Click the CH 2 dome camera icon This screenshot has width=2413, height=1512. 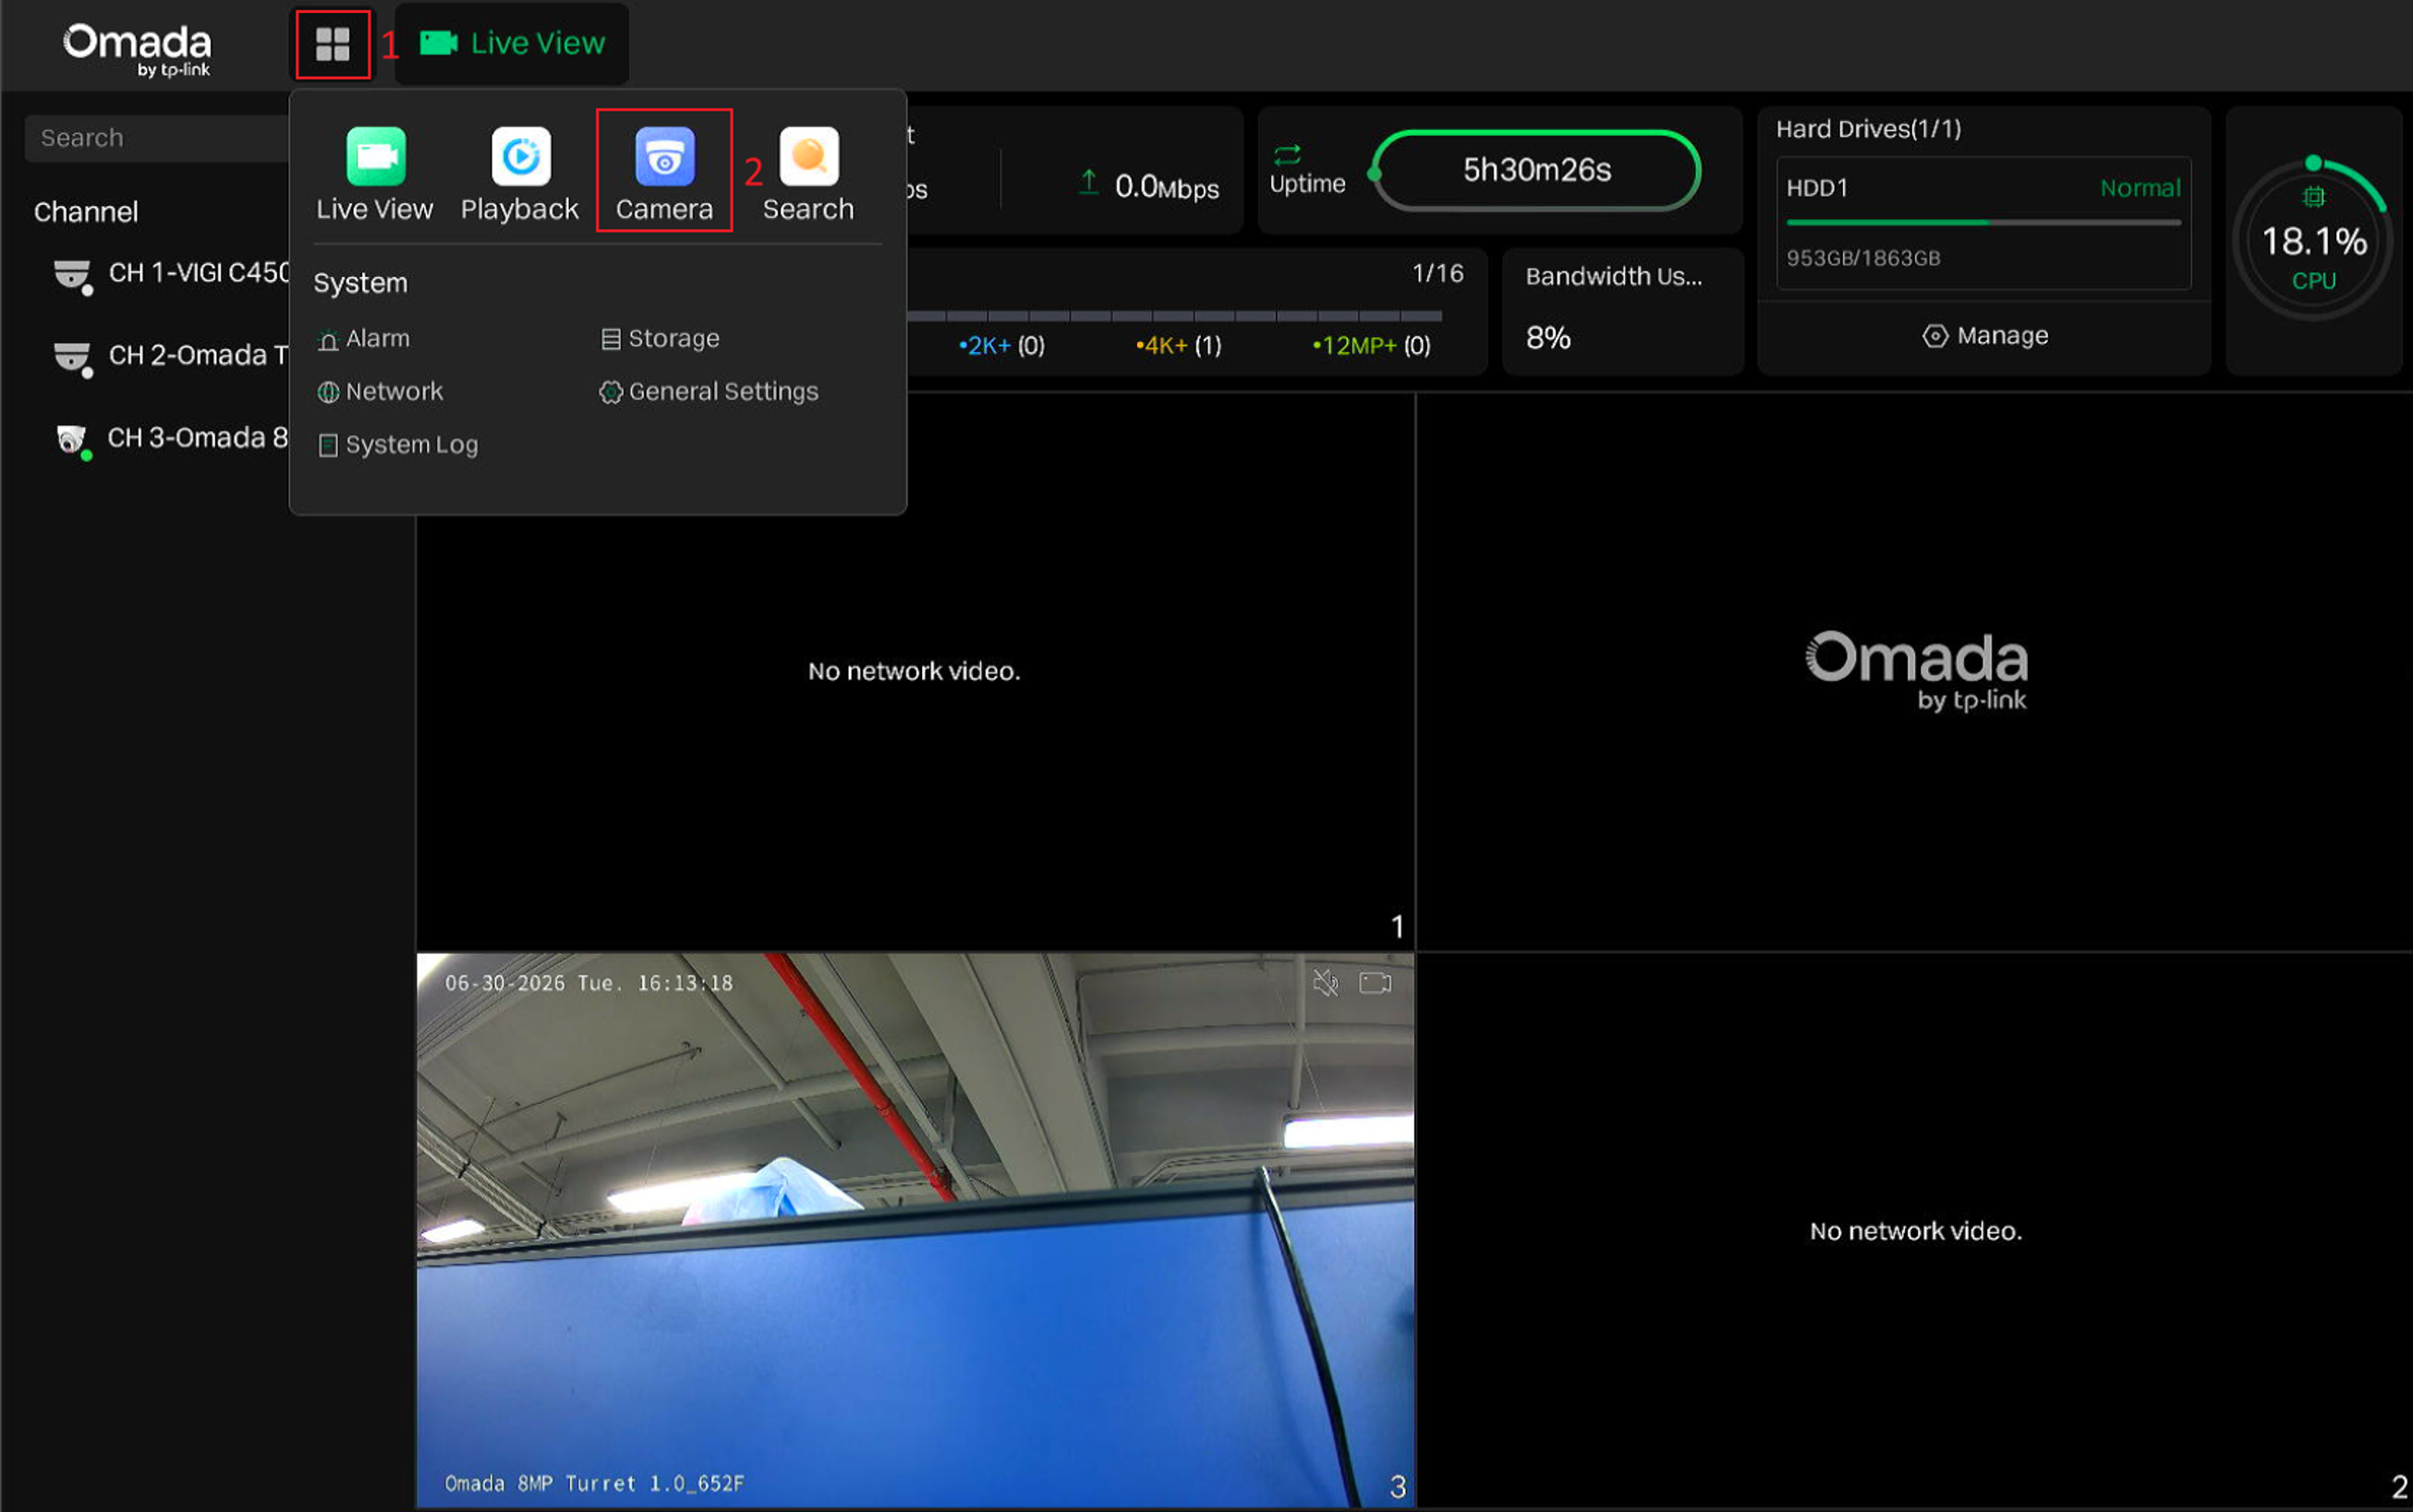(x=72, y=357)
